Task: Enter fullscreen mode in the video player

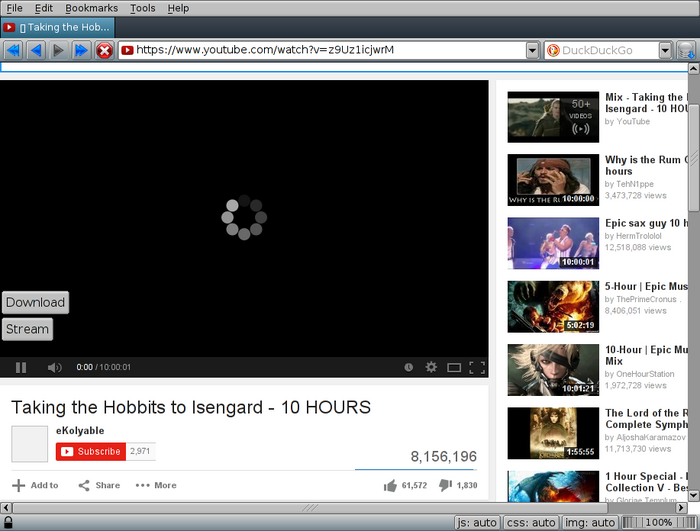Action: coord(477,367)
